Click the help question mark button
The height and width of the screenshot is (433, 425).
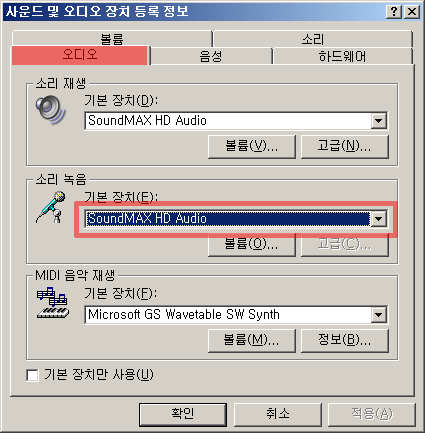click(393, 12)
